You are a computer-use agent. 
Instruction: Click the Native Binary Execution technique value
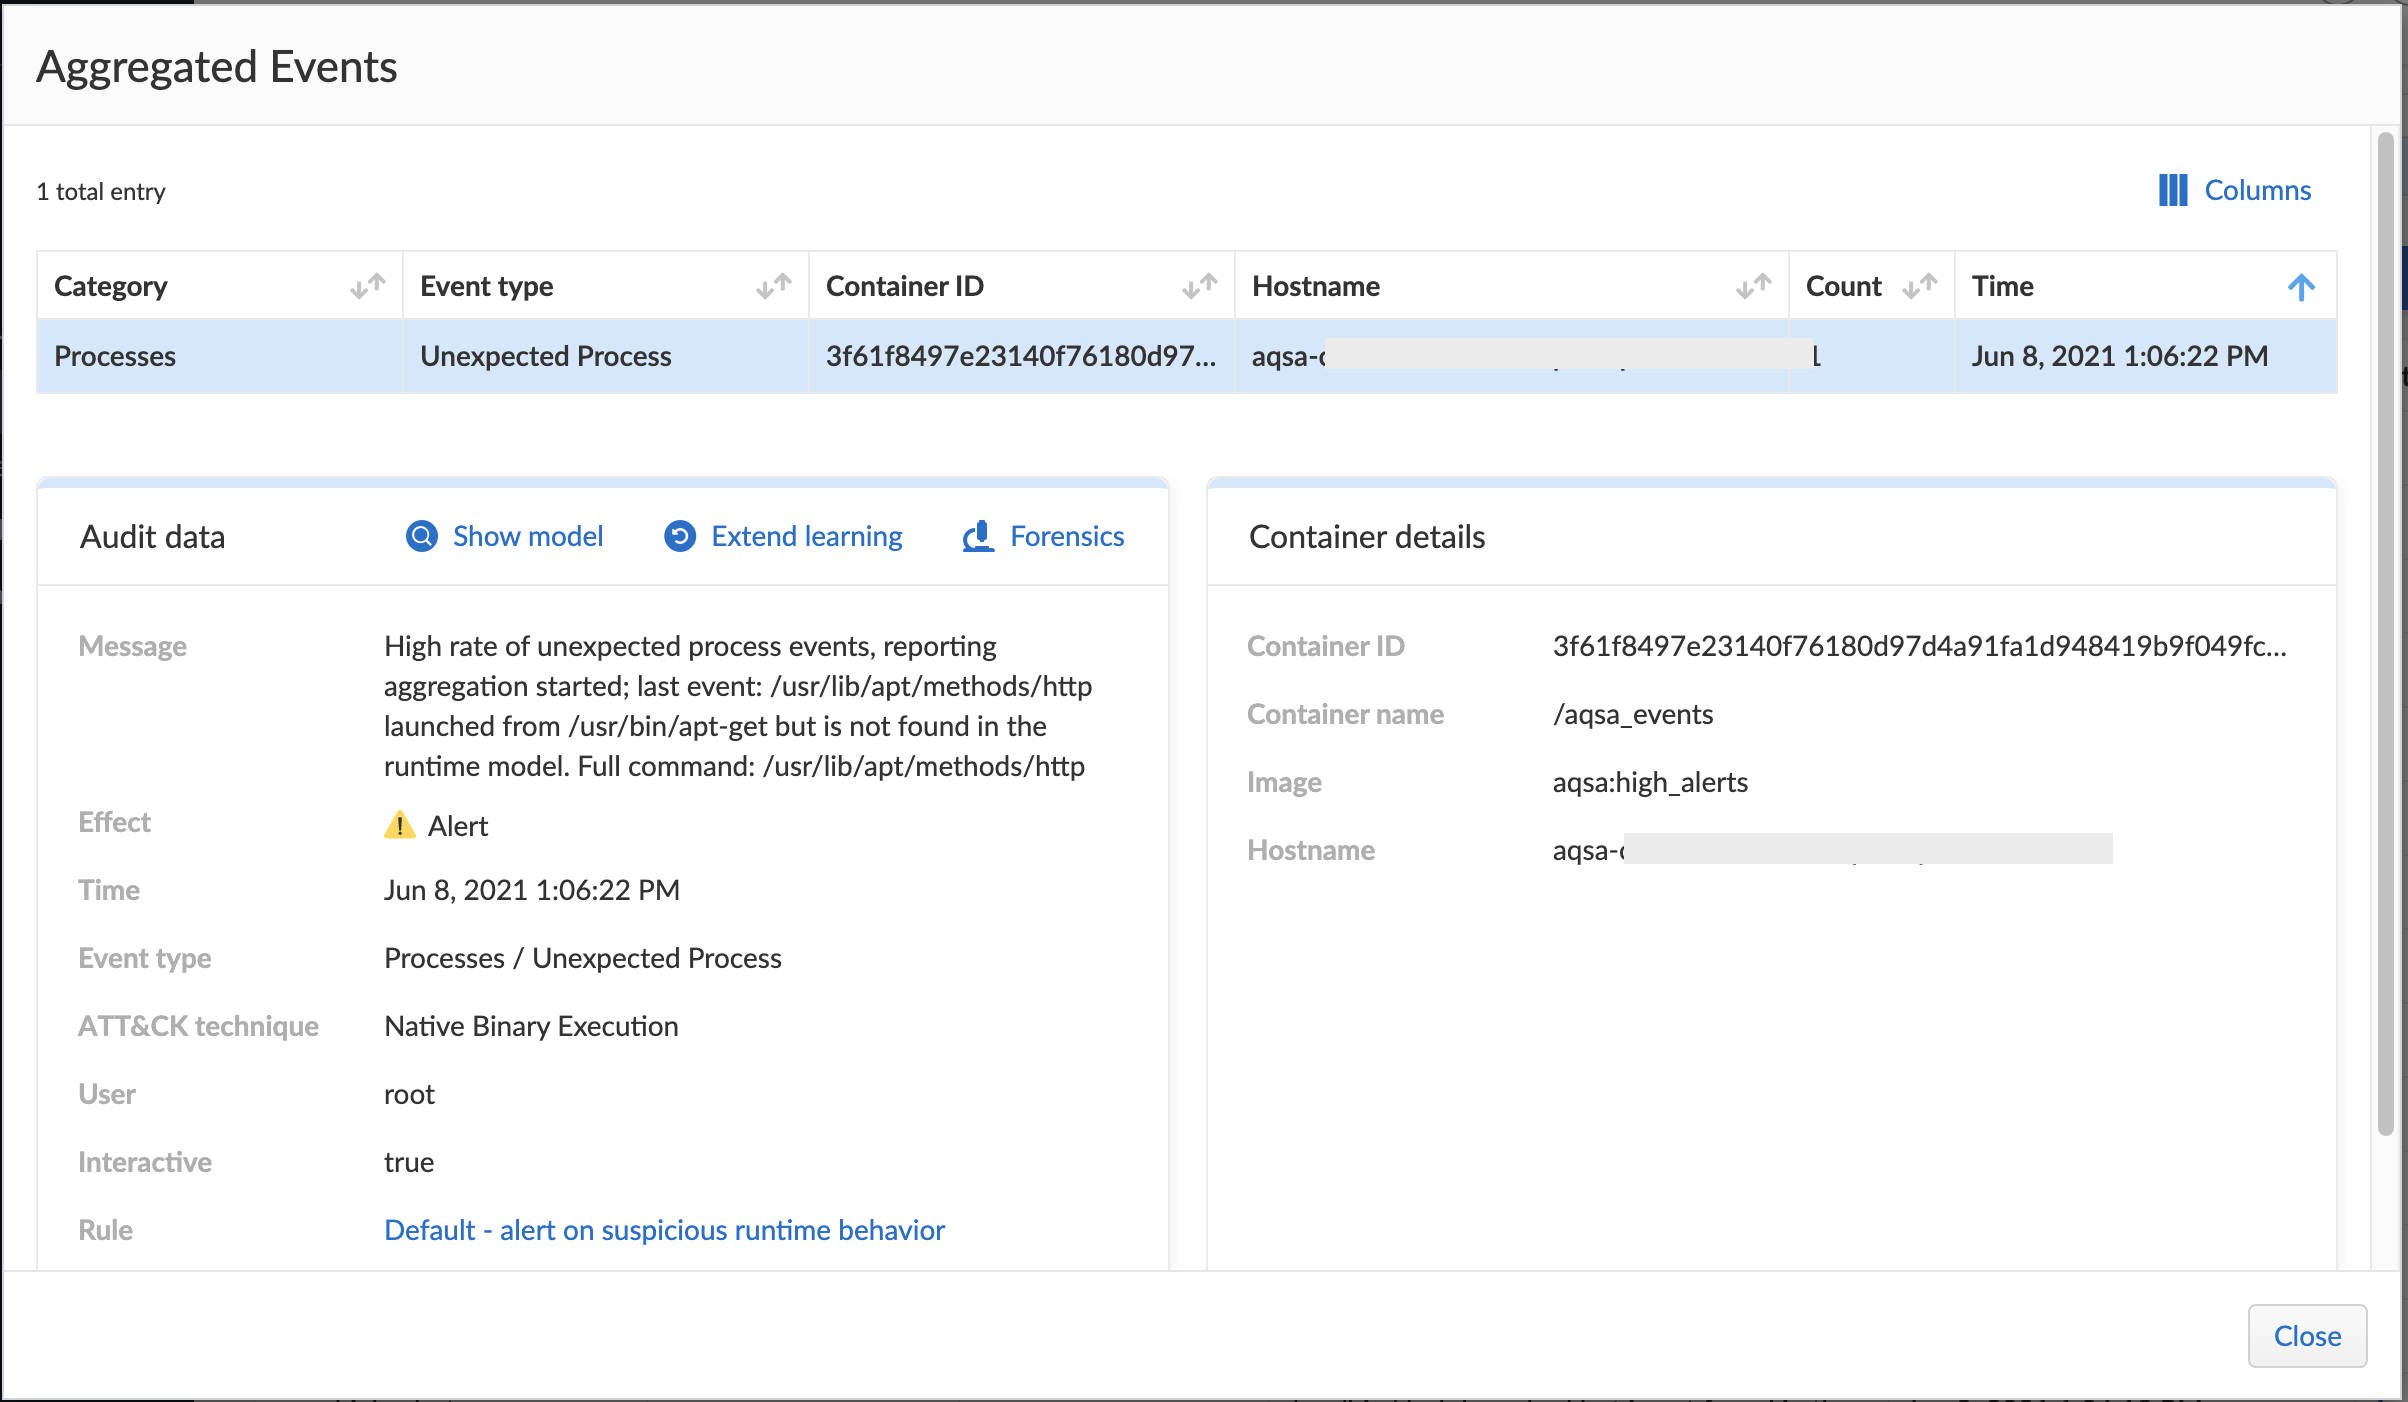(x=531, y=1026)
